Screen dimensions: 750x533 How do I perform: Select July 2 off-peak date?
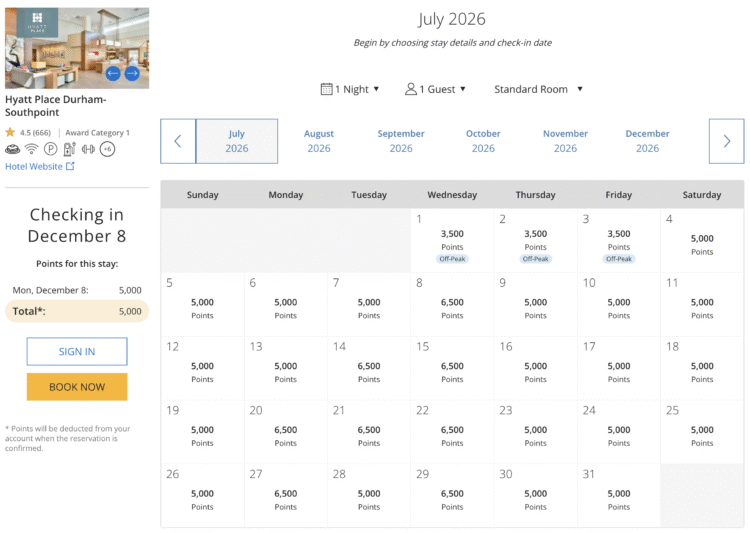click(x=536, y=241)
